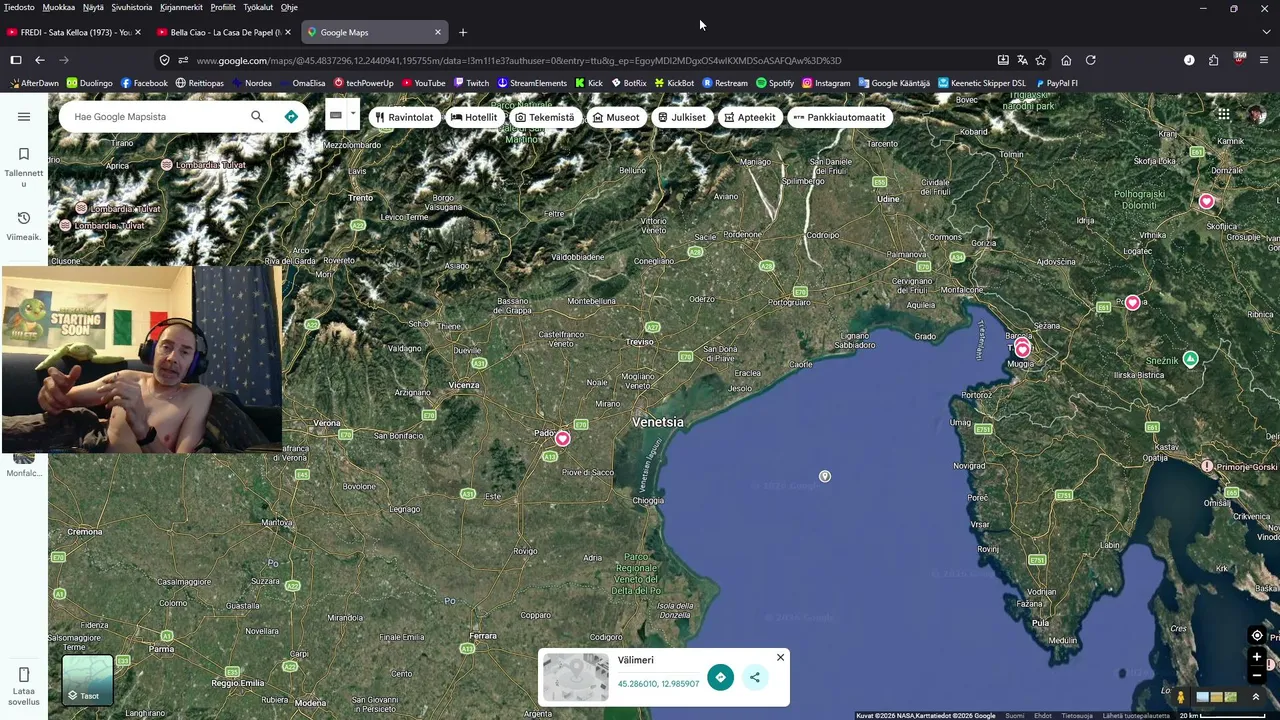Filter map by Hotellit
This screenshot has width=1280, height=720.
click(474, 117)
